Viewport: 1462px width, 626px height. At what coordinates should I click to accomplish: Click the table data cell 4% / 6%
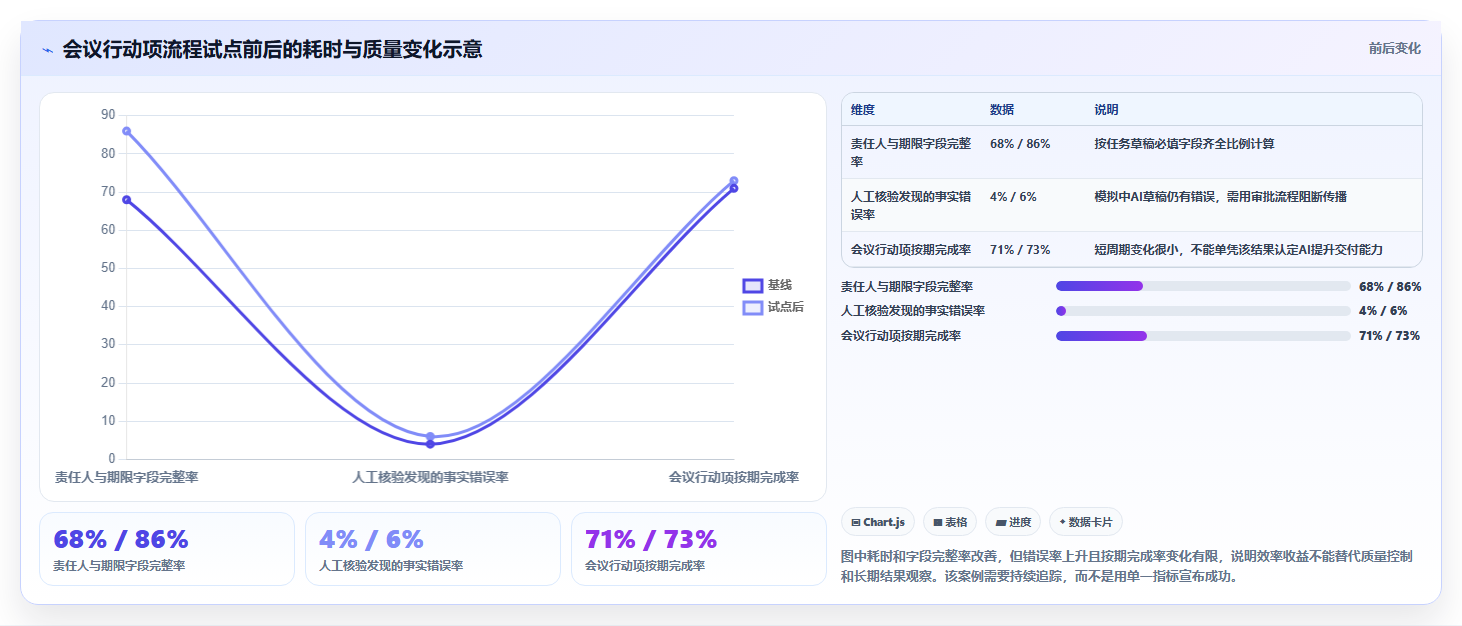click(1013, 197)
